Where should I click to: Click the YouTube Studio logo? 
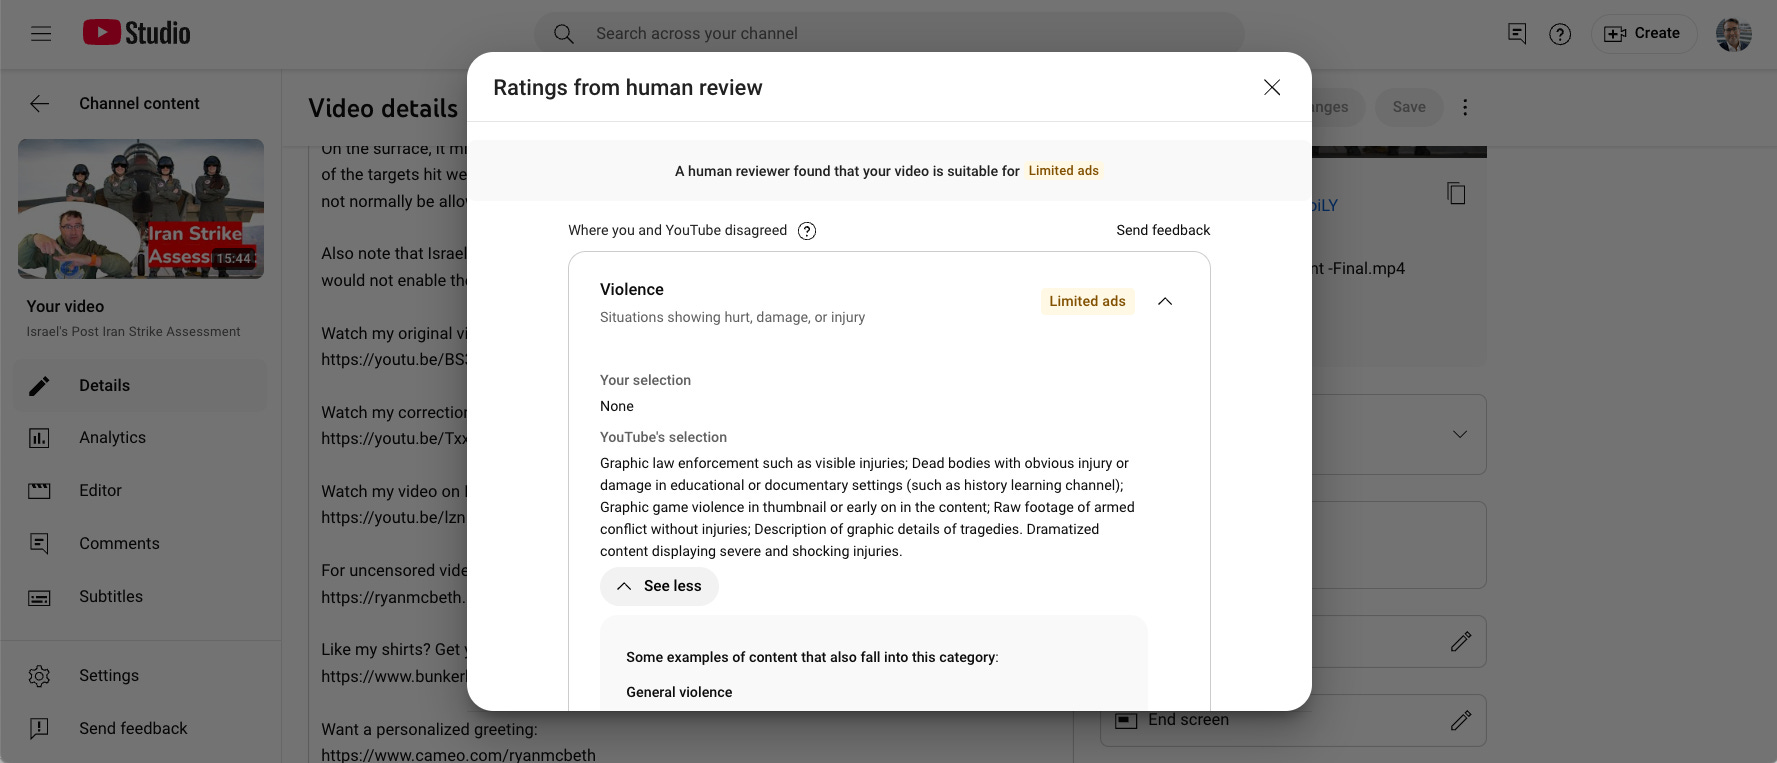pyautogui.click(x=136, y=33)
